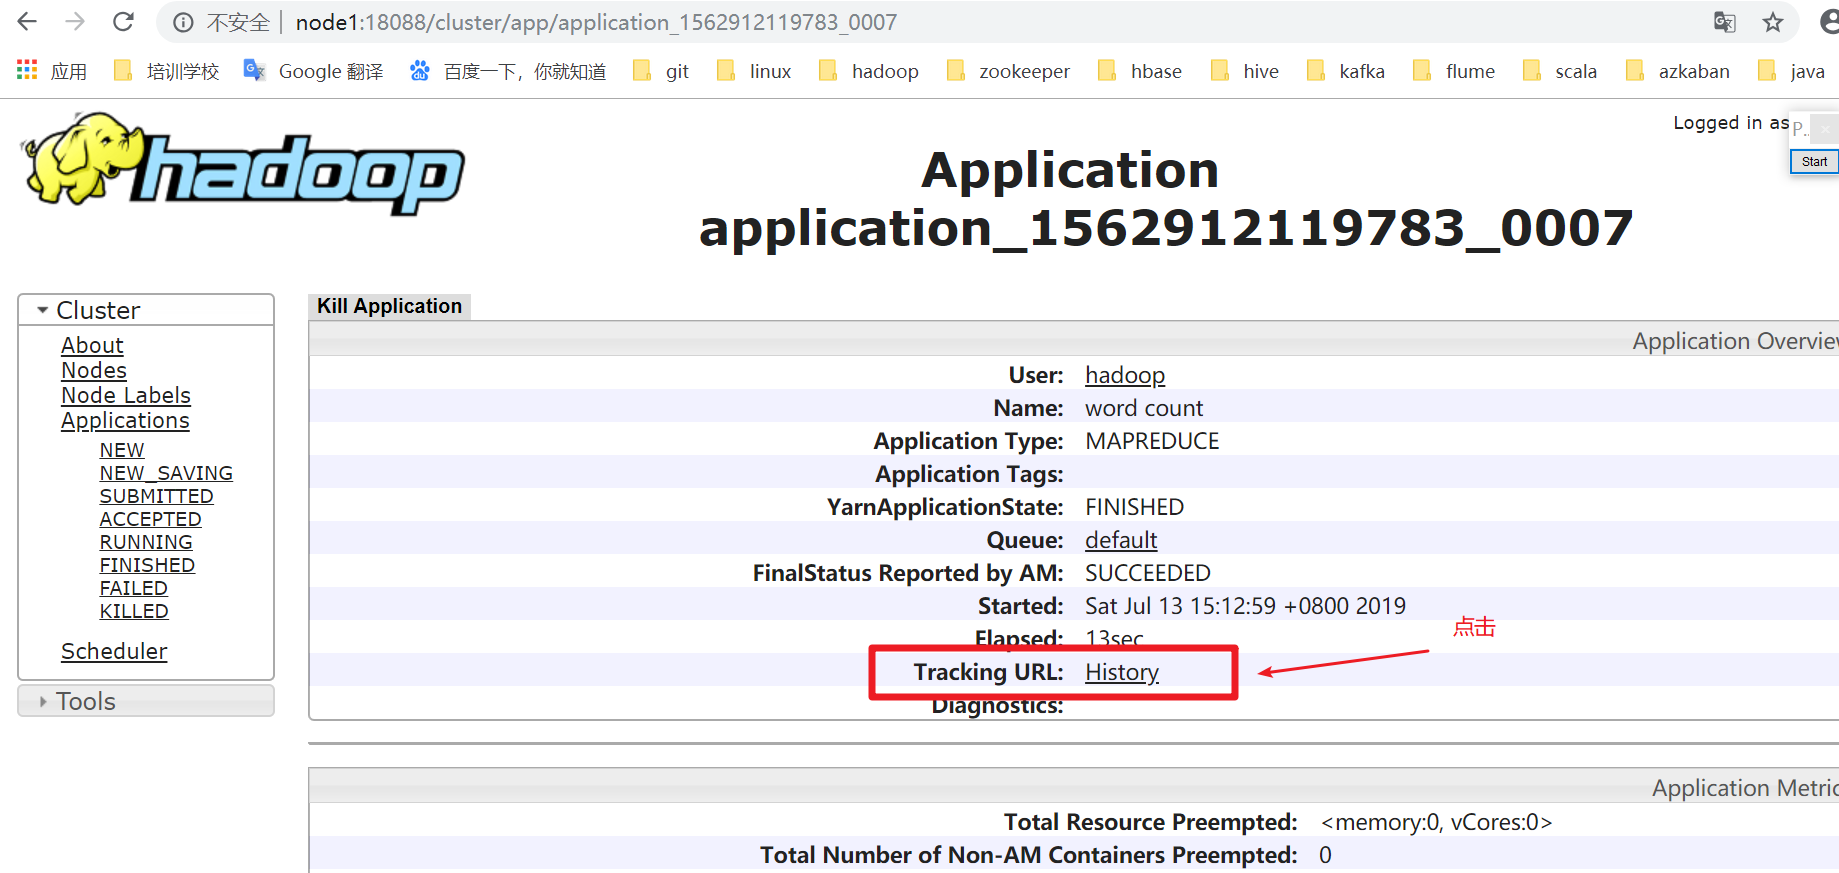
Task: Open the kafka bookmark folder
Action: coord(1346,71)
